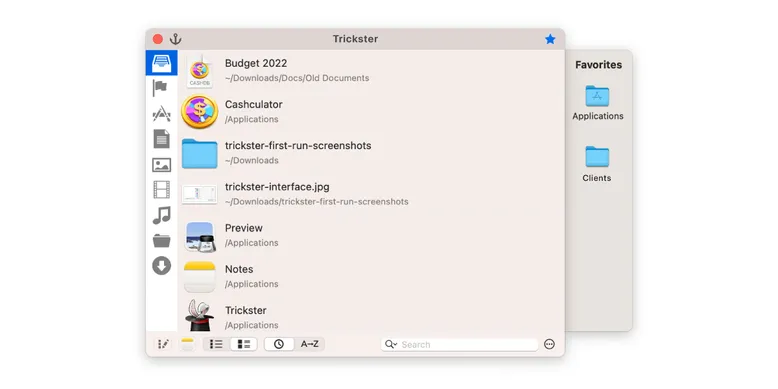778x389 pixels.
Task: Toggle the blue Favorites star icon
Action: coord(550,39)
